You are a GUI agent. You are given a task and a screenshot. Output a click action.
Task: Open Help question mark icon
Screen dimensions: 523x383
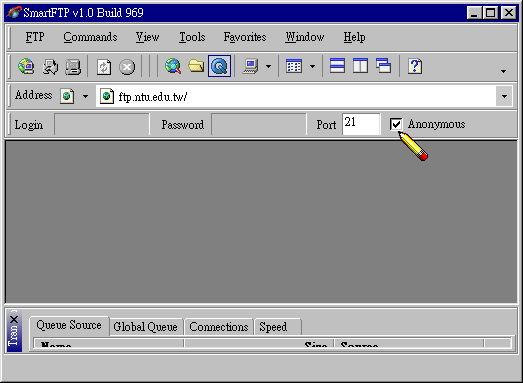click(x=415, y=66)
